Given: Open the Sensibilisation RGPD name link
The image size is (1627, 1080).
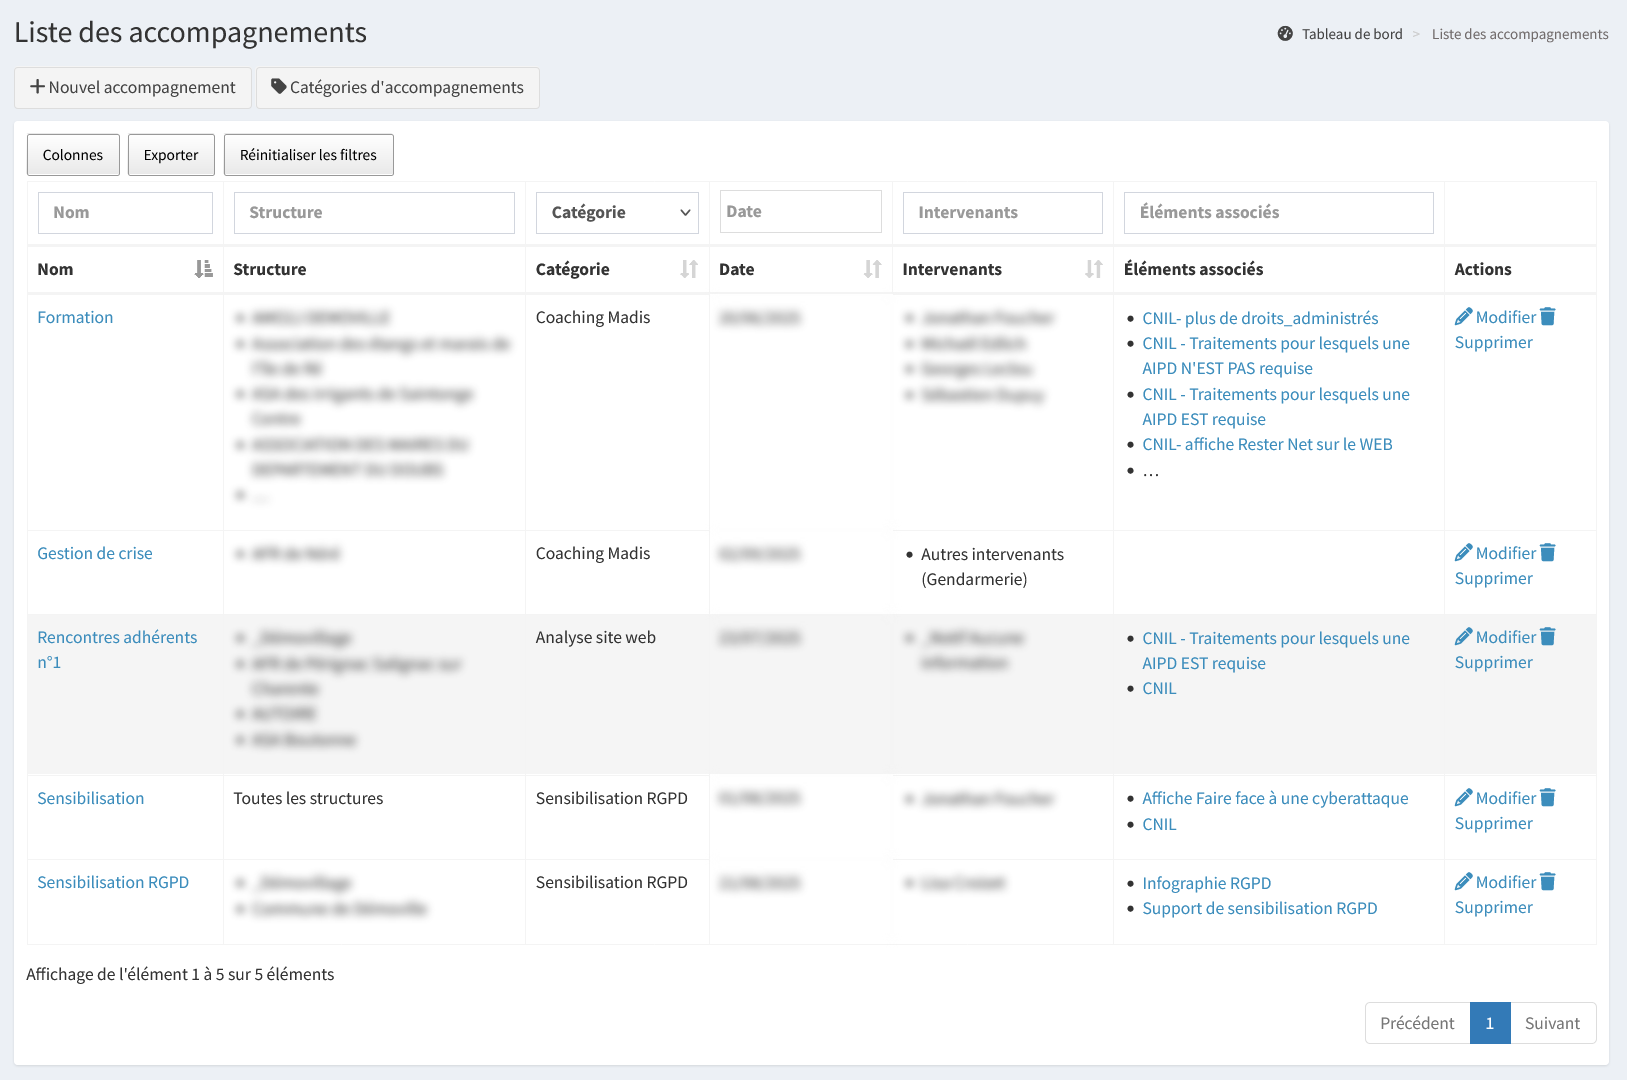Looking at the screenshot, I should [x=113, y=882].
